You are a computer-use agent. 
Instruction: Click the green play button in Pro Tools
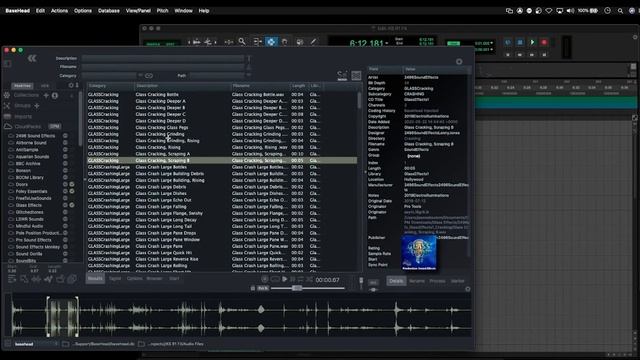coord(532,42)
